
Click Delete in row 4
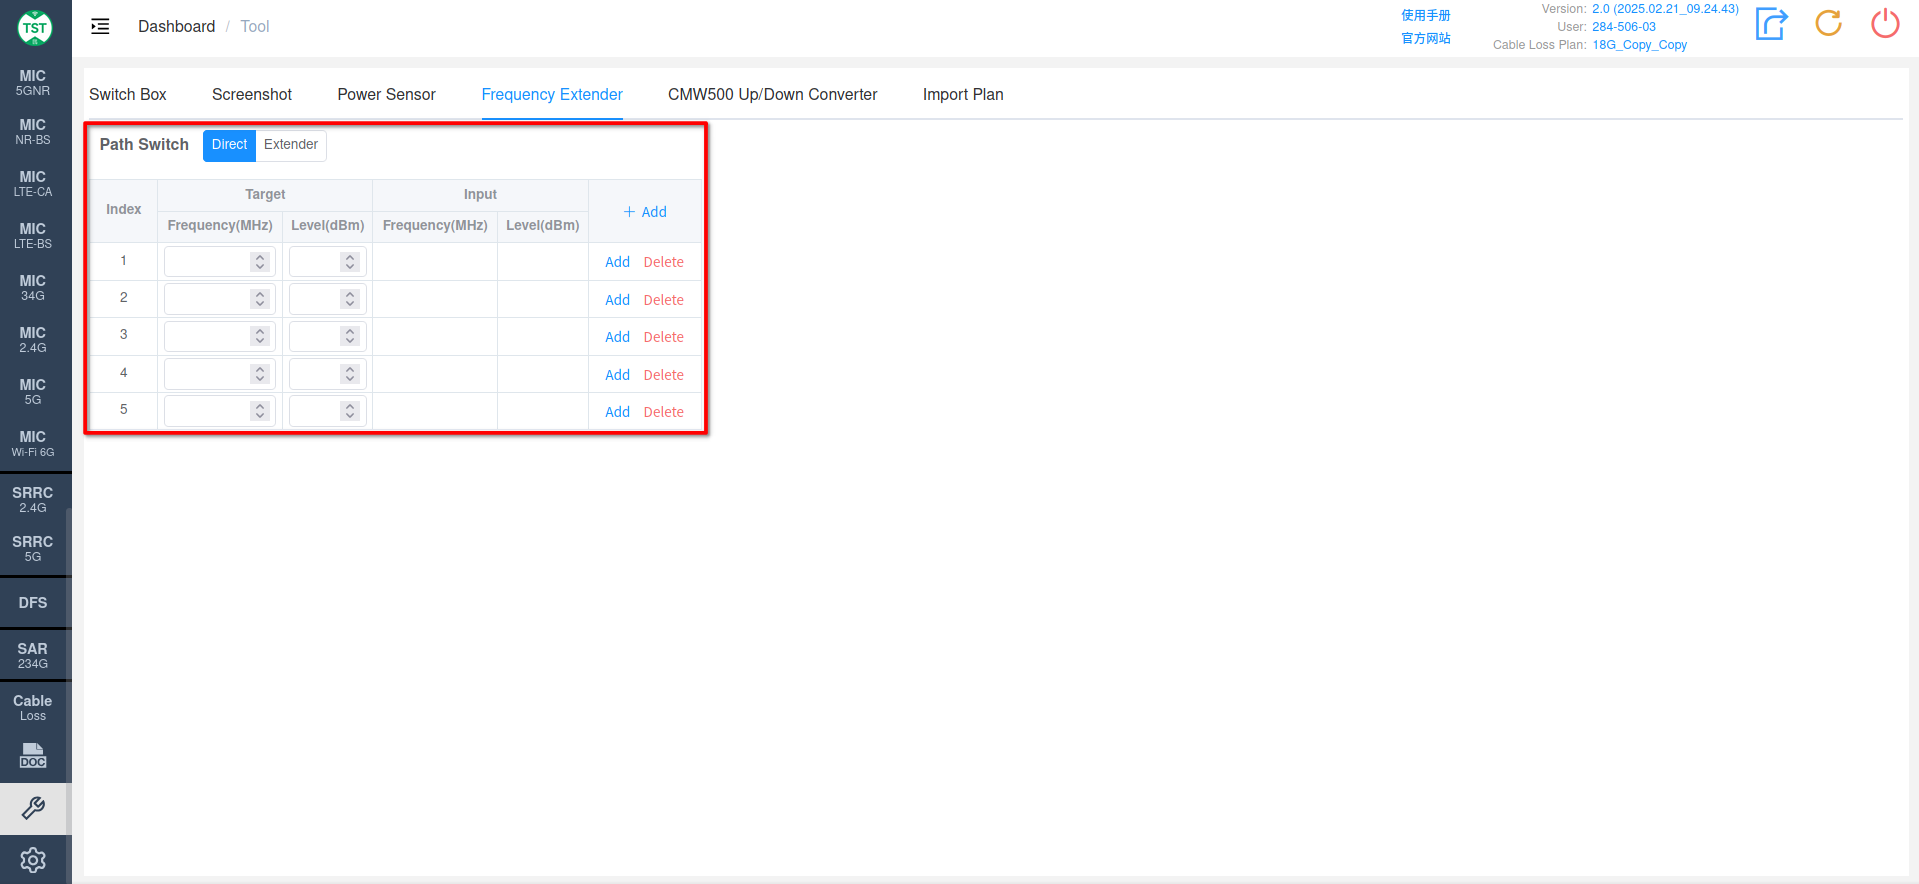pos(663,375)
